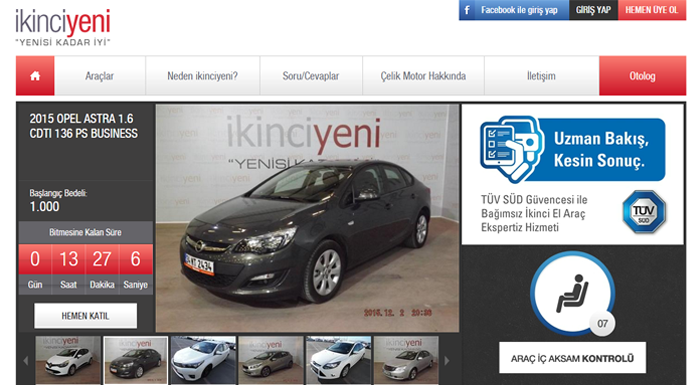This screenshot has width=700, height=385.
Task: Click the Başlangıç Bedeli label
Action: pyautogui.click(x=58, y=193)
